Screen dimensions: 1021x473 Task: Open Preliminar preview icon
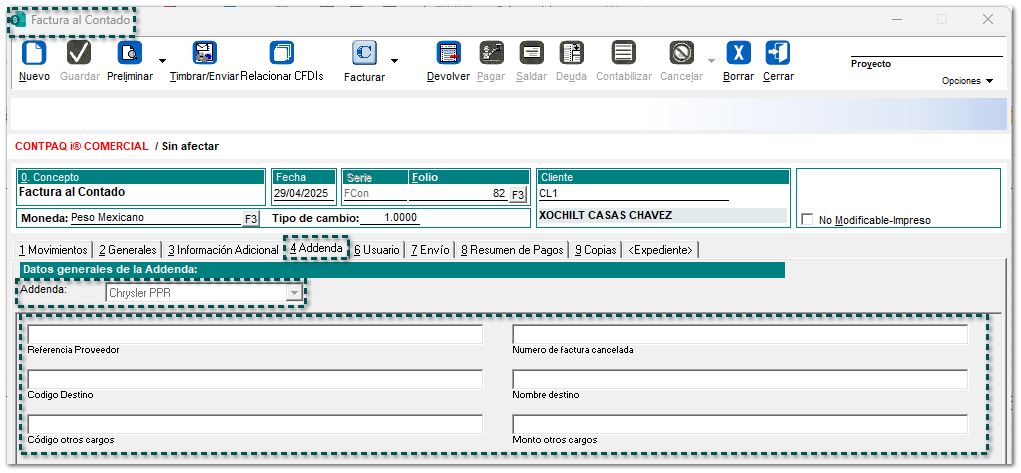[130, 53]
